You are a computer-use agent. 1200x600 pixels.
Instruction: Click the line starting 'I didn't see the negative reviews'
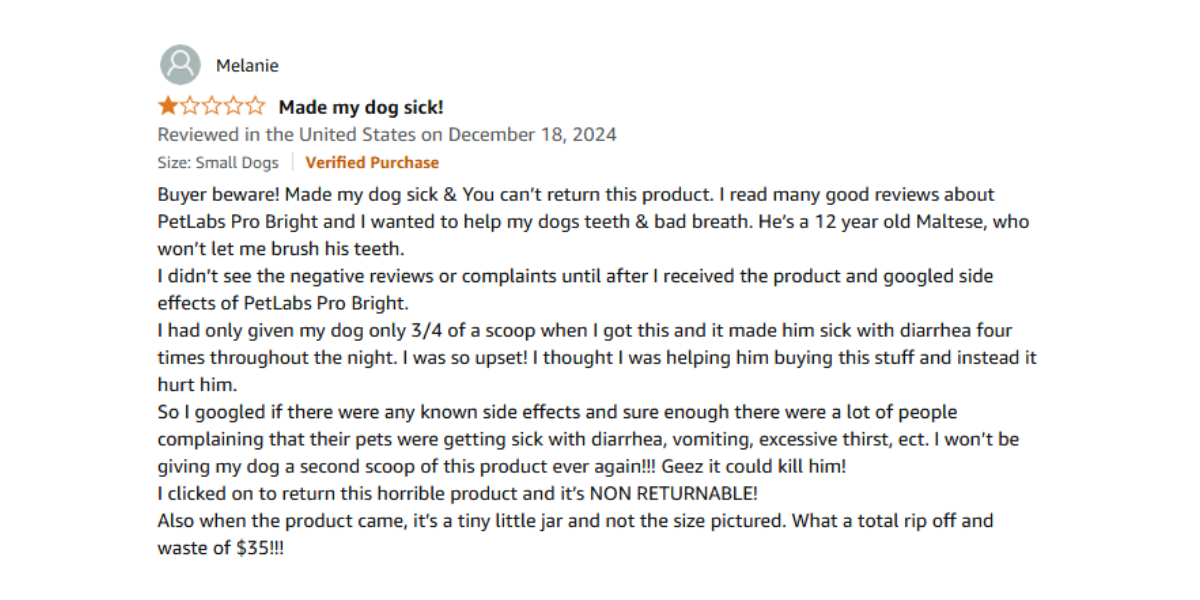[x=575, y=276]
